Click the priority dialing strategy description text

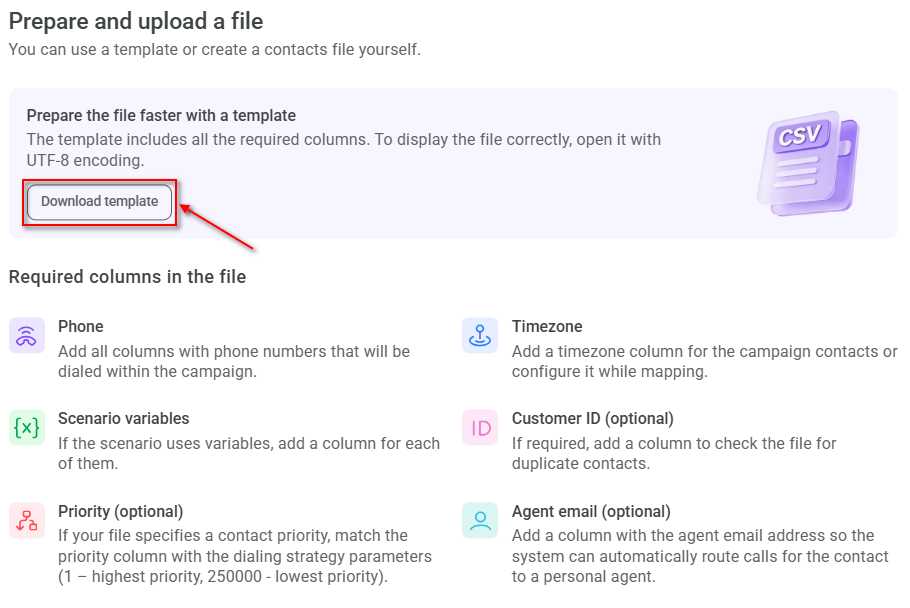click(245, 556)
